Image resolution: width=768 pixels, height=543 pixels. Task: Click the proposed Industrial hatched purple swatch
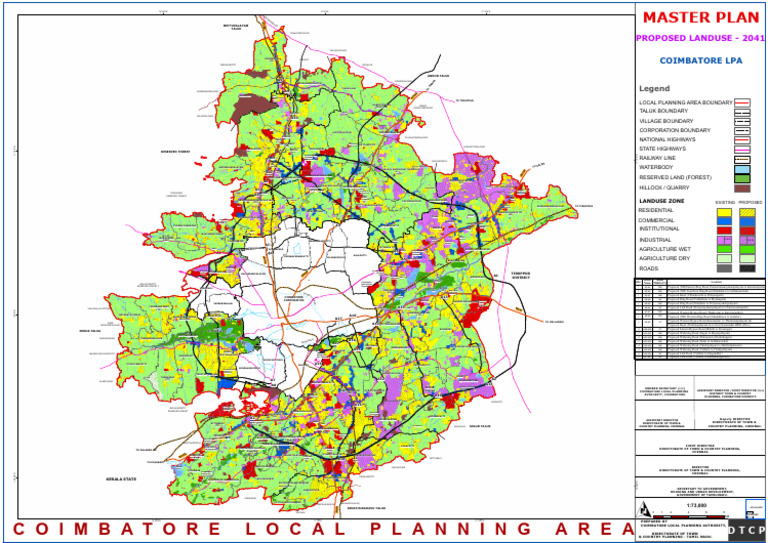point(747,240)
